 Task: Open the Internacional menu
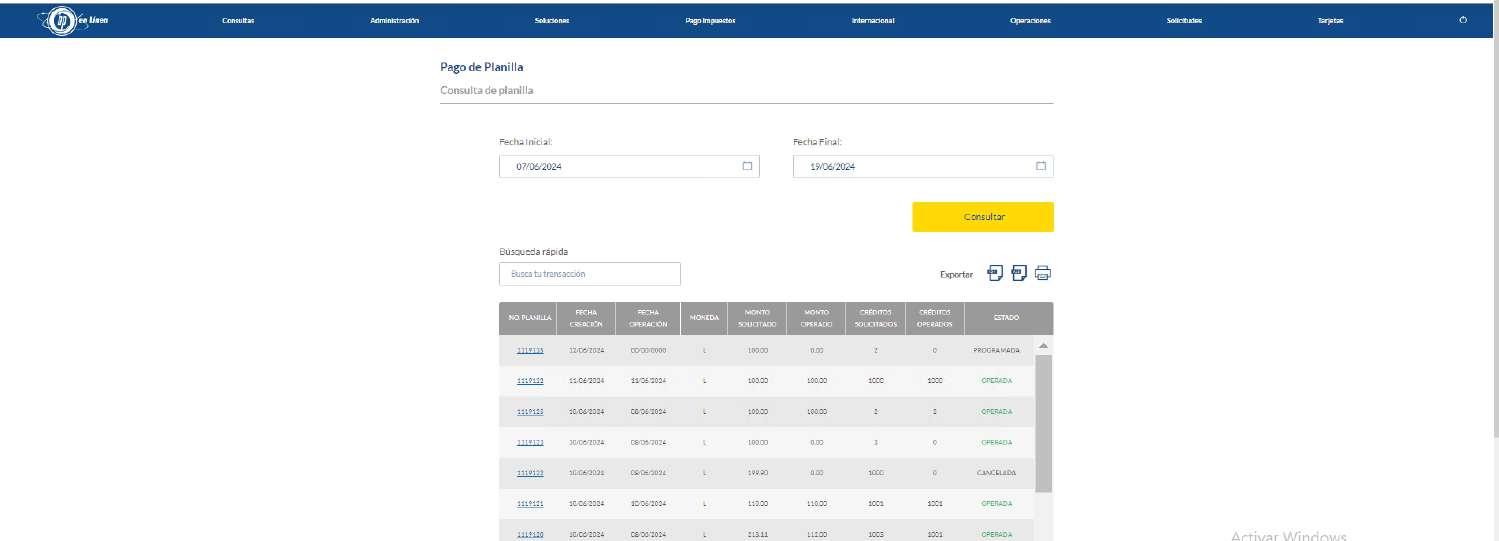[x=873, y=21]
